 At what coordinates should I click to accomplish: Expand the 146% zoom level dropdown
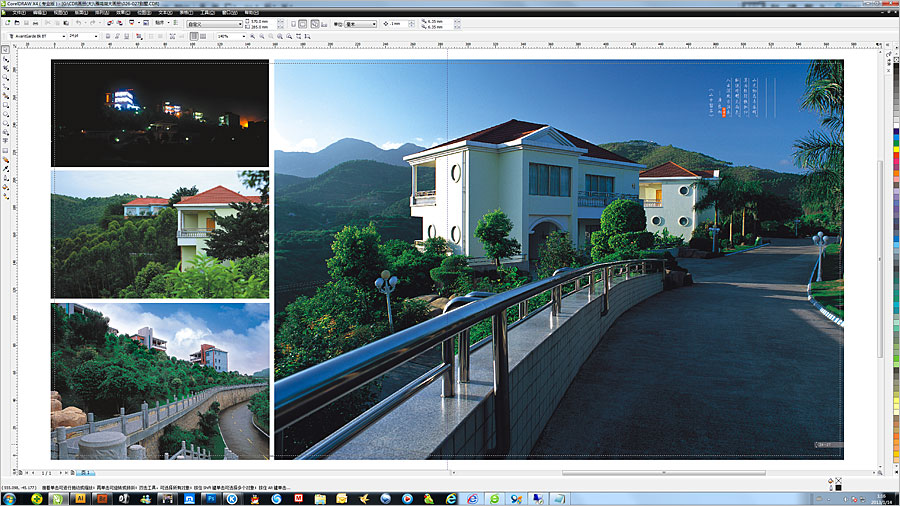[x=243, y=35]
